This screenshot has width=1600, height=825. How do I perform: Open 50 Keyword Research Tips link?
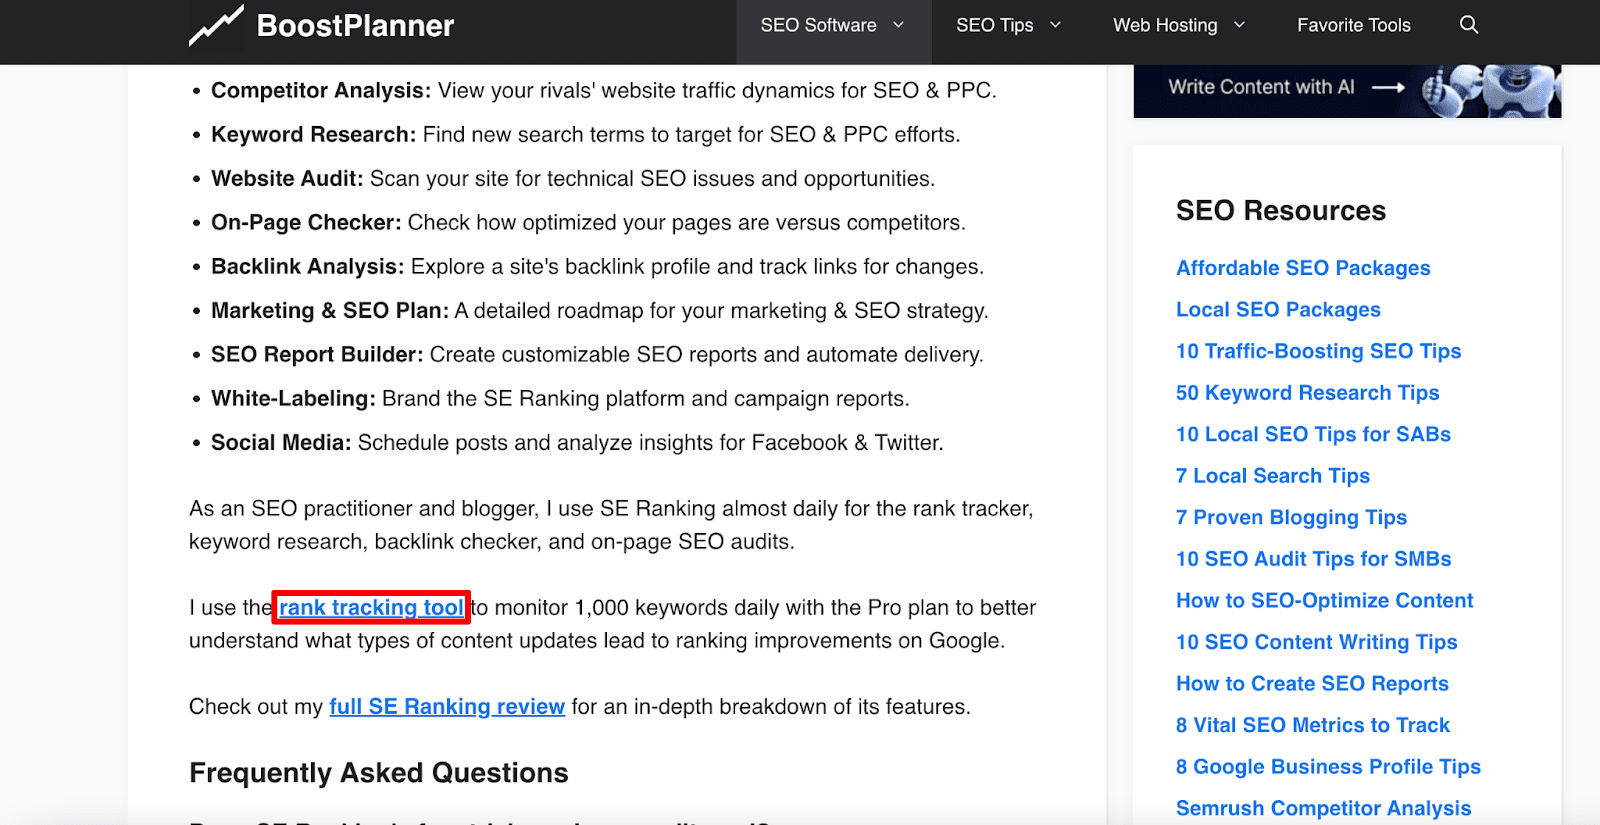point(1307,393)
